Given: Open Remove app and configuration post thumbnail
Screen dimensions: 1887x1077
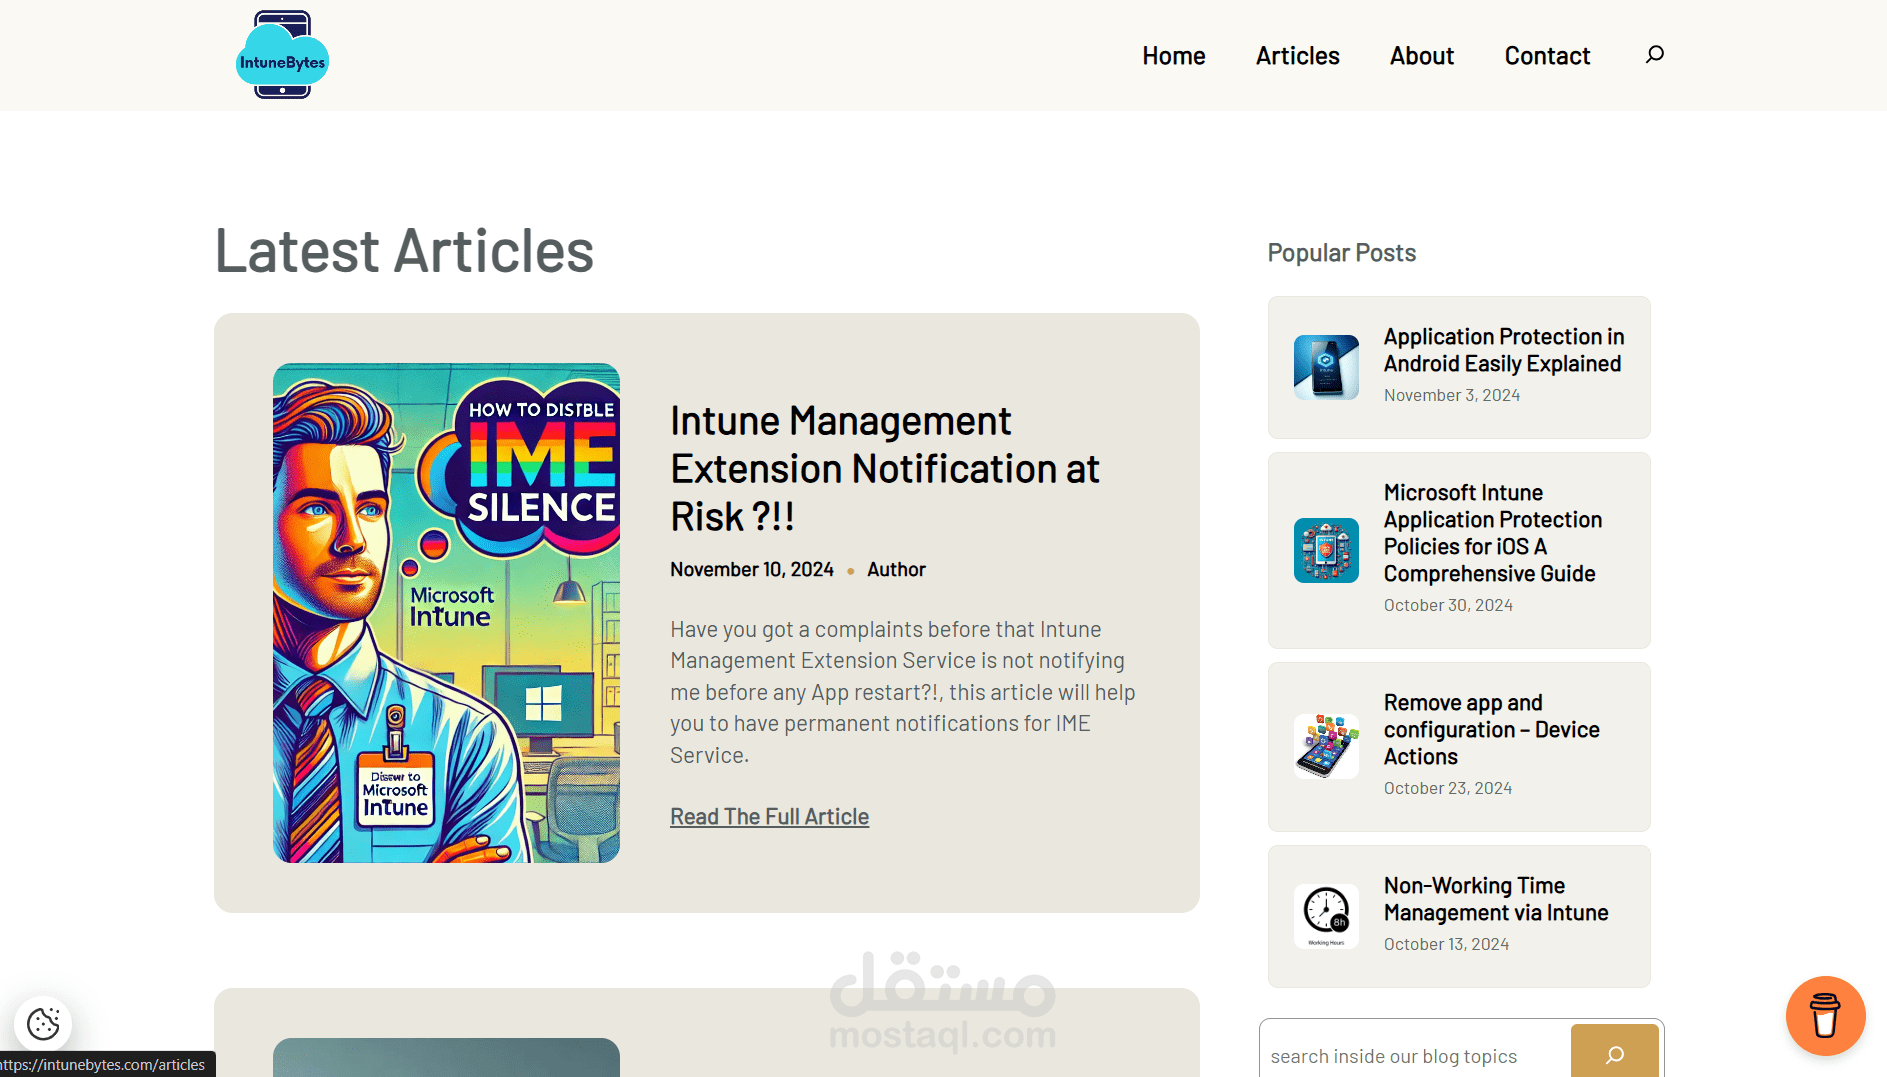Looking at the screenshot, I should [x=1326, y=746].
